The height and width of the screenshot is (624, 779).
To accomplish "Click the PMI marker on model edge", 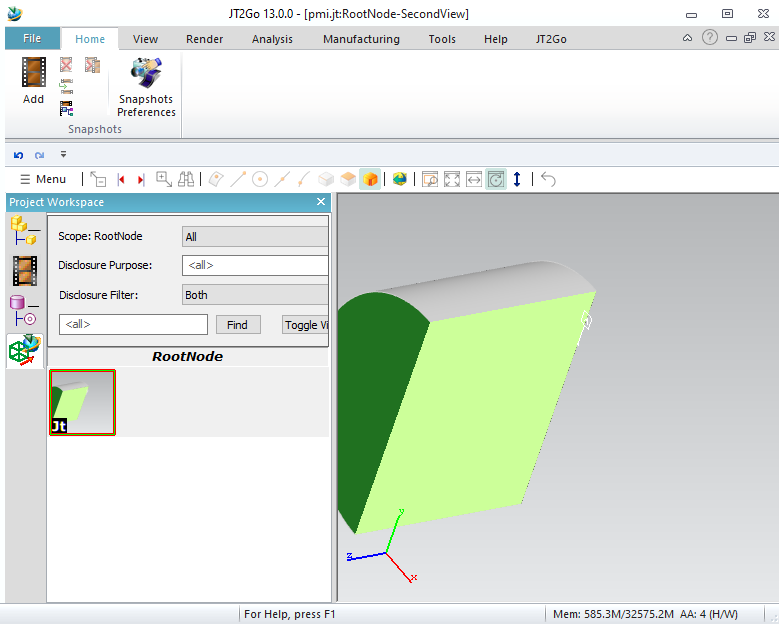I will tap(586, 320).
